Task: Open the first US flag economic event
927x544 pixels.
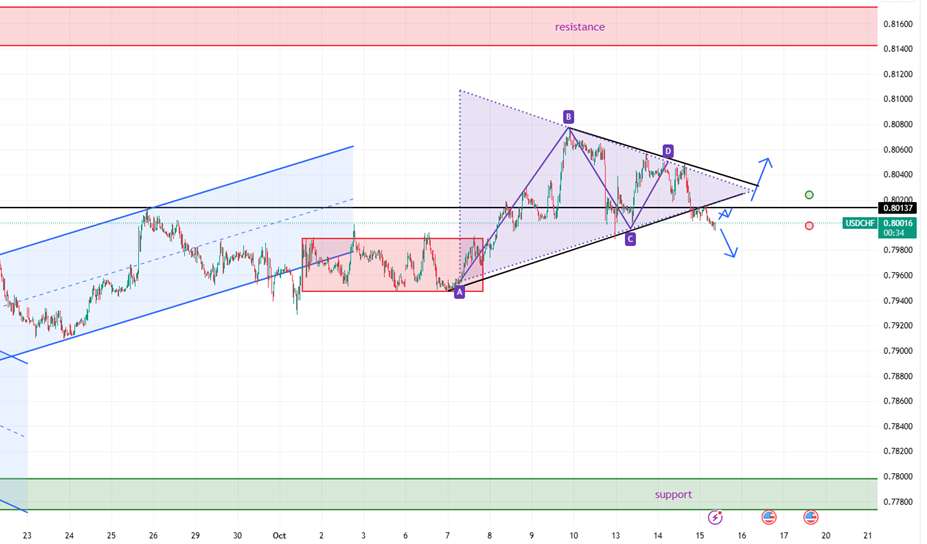Action: [x=769, y=517]
